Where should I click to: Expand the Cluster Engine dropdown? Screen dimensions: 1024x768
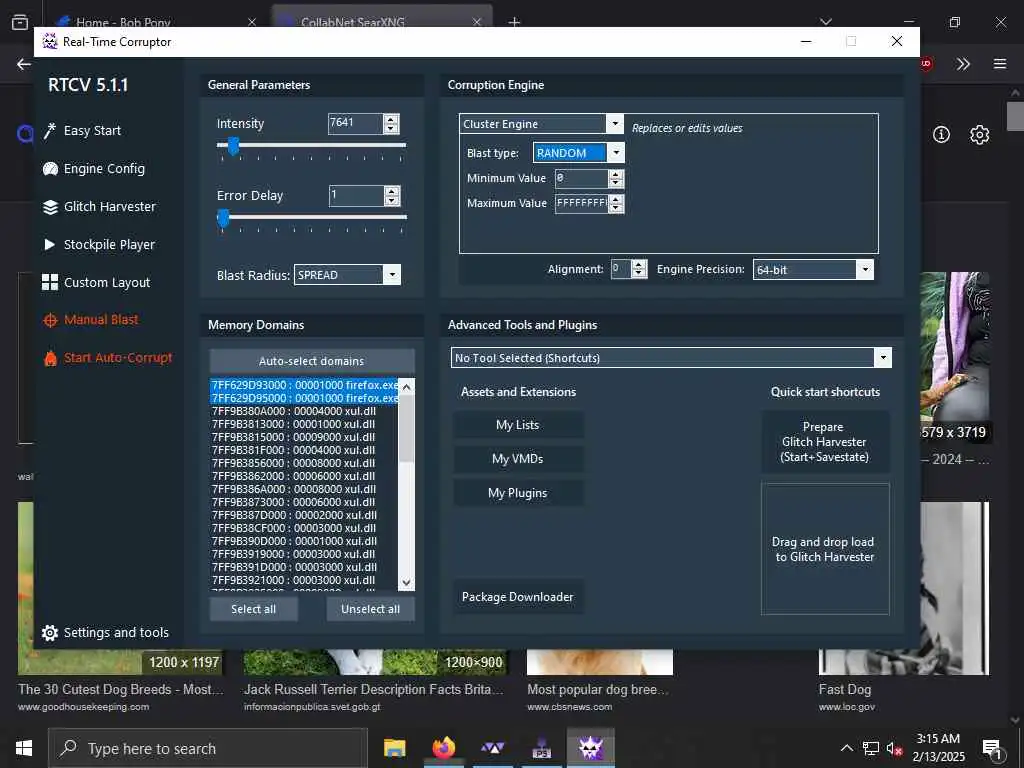pos(615,123)
